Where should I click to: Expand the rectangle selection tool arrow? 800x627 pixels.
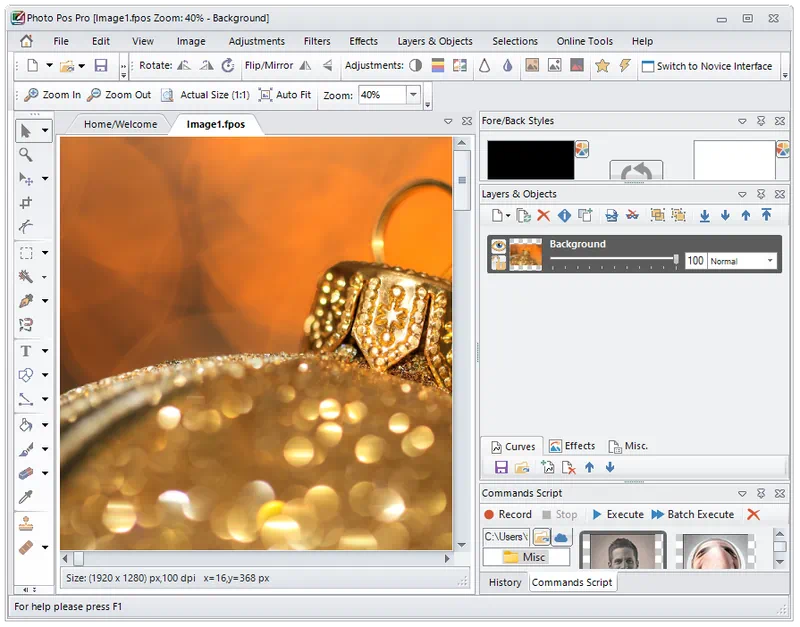[x=45, y=253]
